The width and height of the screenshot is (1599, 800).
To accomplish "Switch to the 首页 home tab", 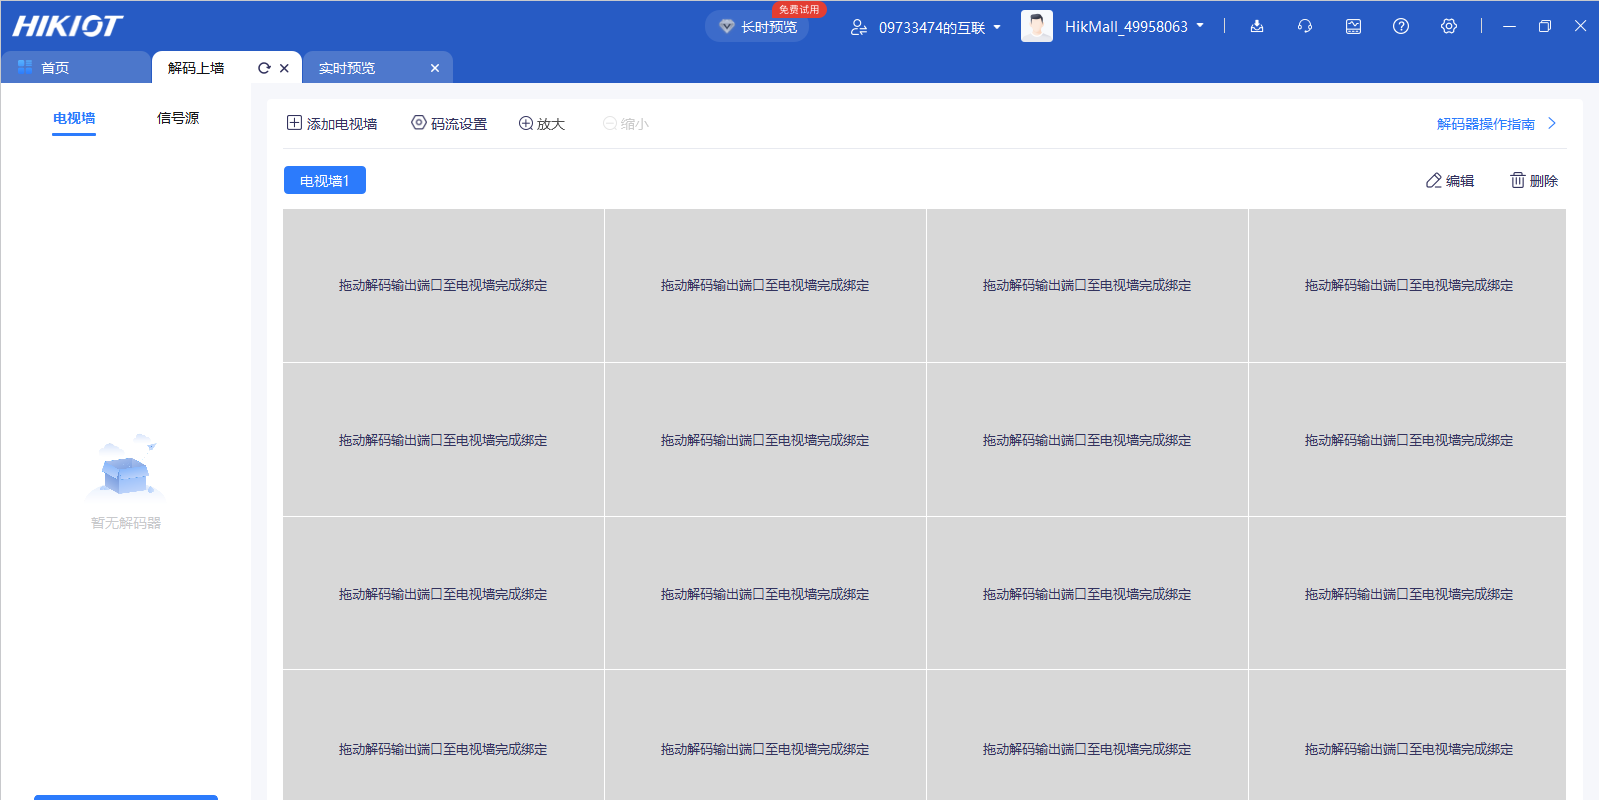I will tap(55, 68).
